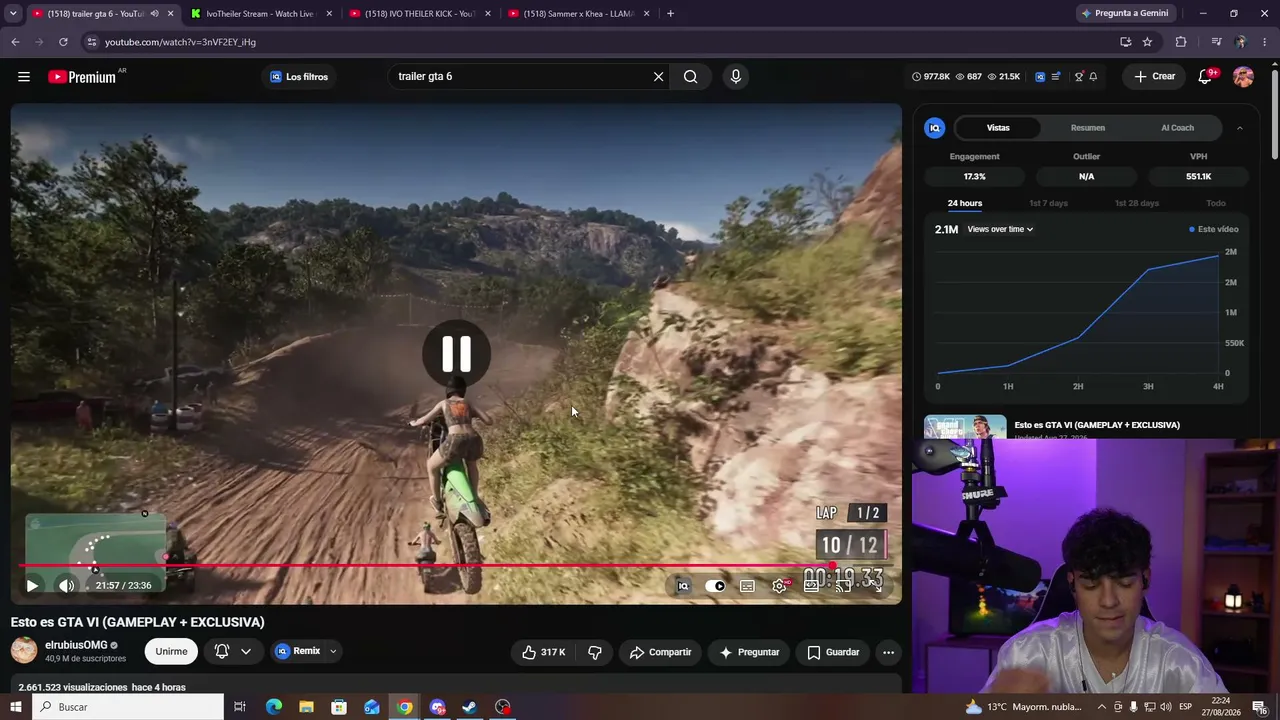Open player settings gear
The width and height of the screenshot is (1280, 720).
coord(780,586)
